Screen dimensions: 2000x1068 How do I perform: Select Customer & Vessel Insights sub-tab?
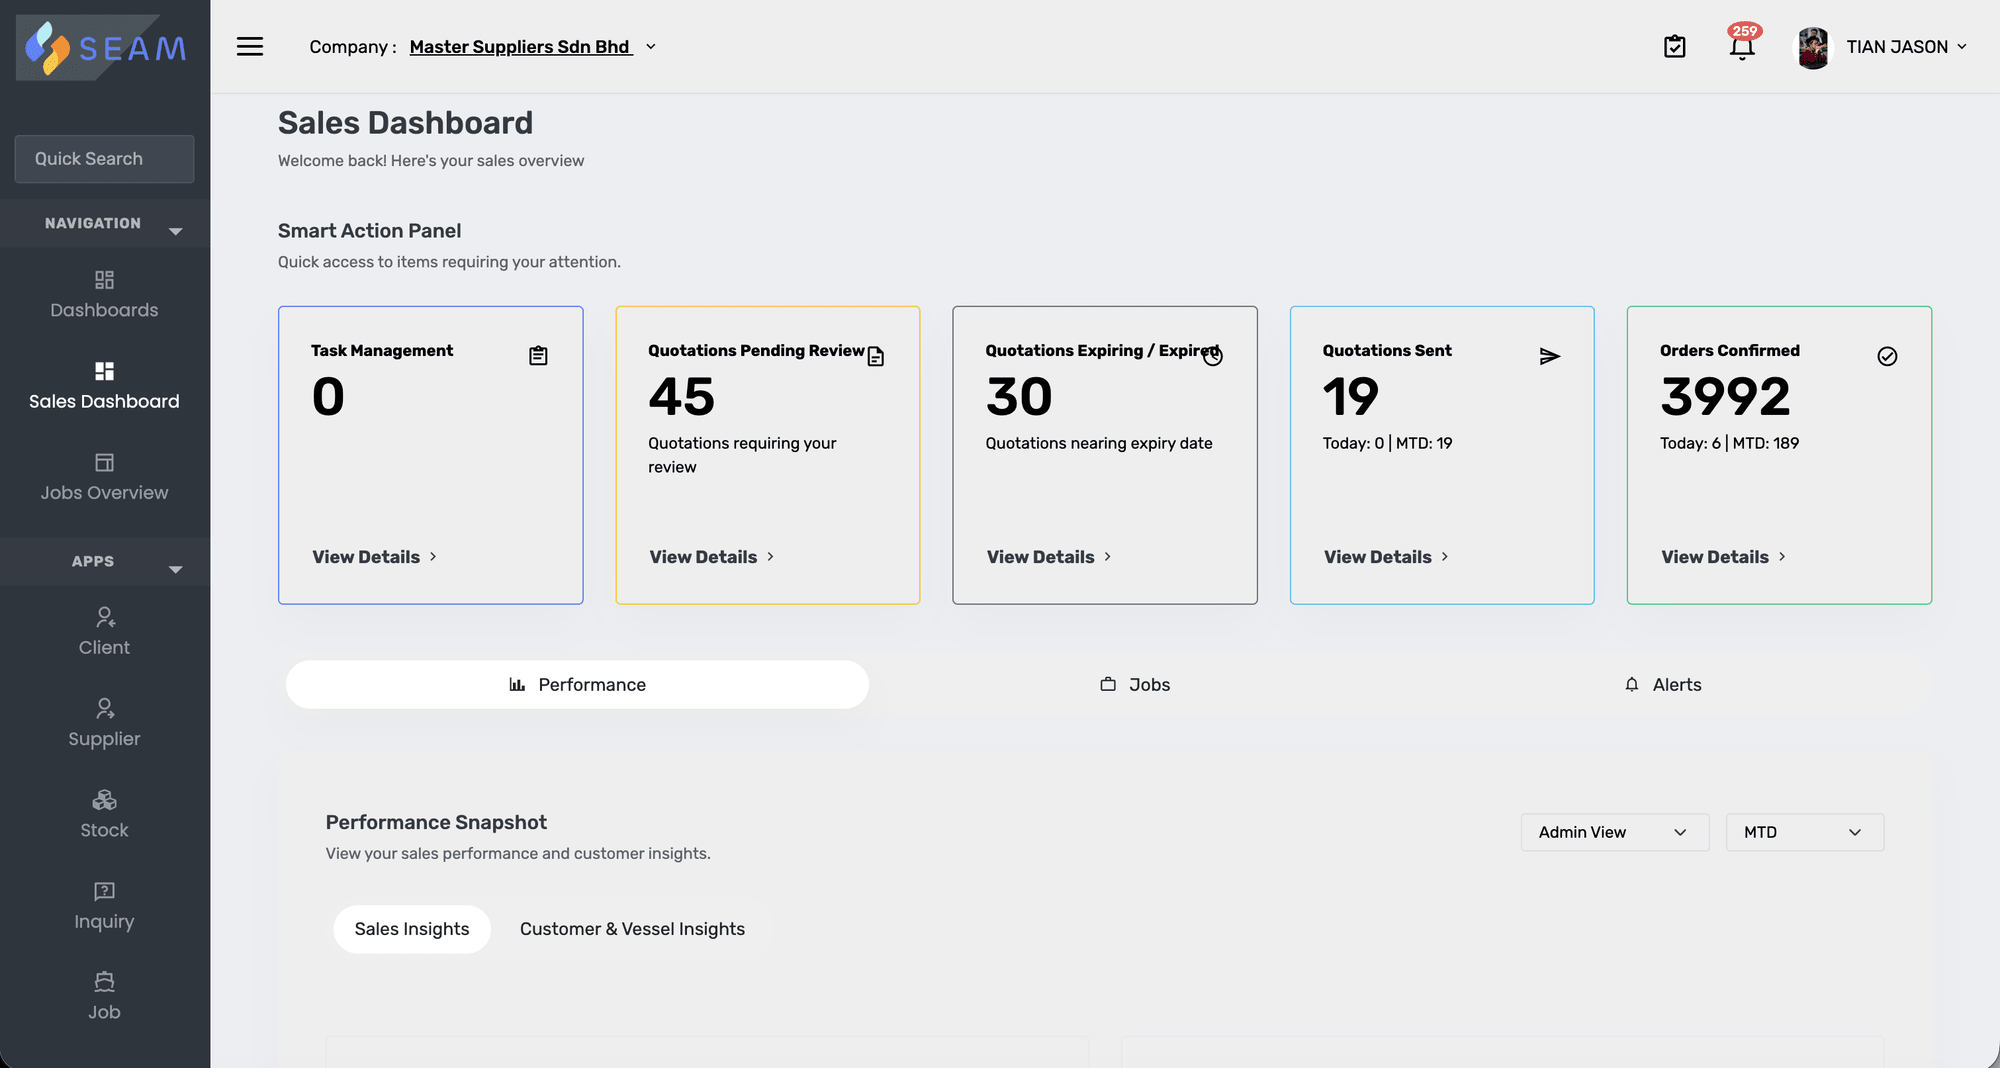(632, 929)
